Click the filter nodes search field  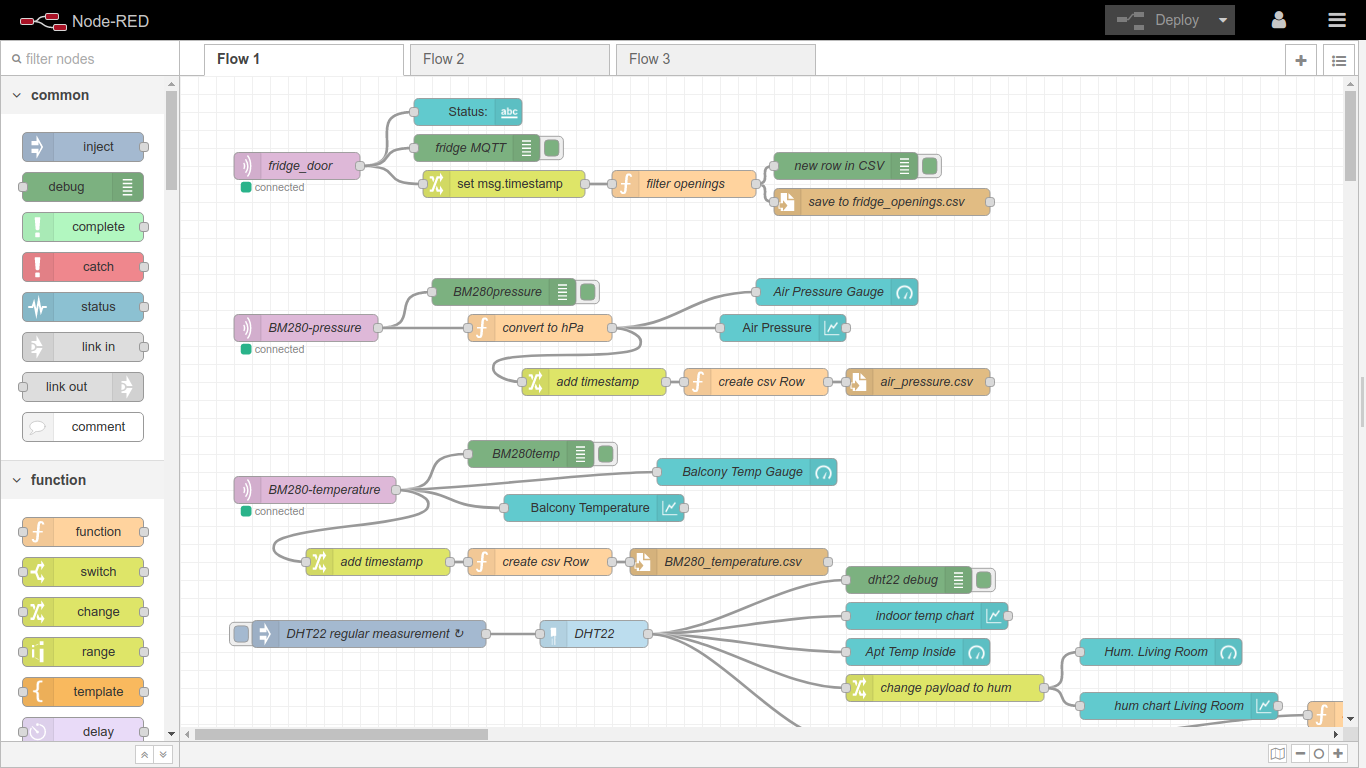tap(90, 59)
